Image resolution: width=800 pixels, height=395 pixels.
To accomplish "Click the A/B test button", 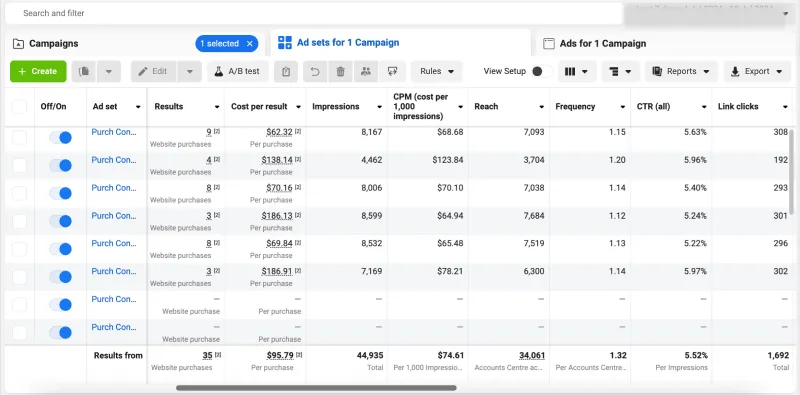I will [x=238, y=71].
